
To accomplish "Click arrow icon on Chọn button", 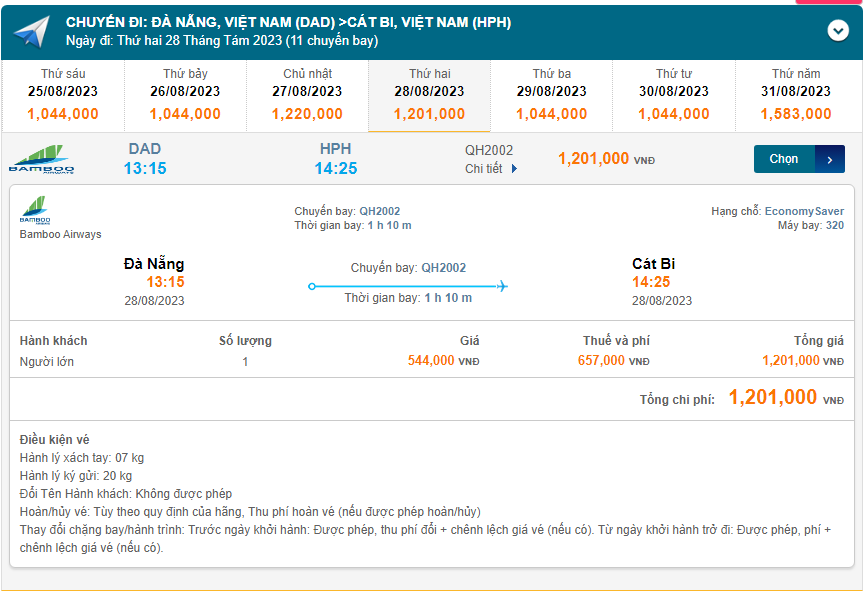I will (830, 159).
